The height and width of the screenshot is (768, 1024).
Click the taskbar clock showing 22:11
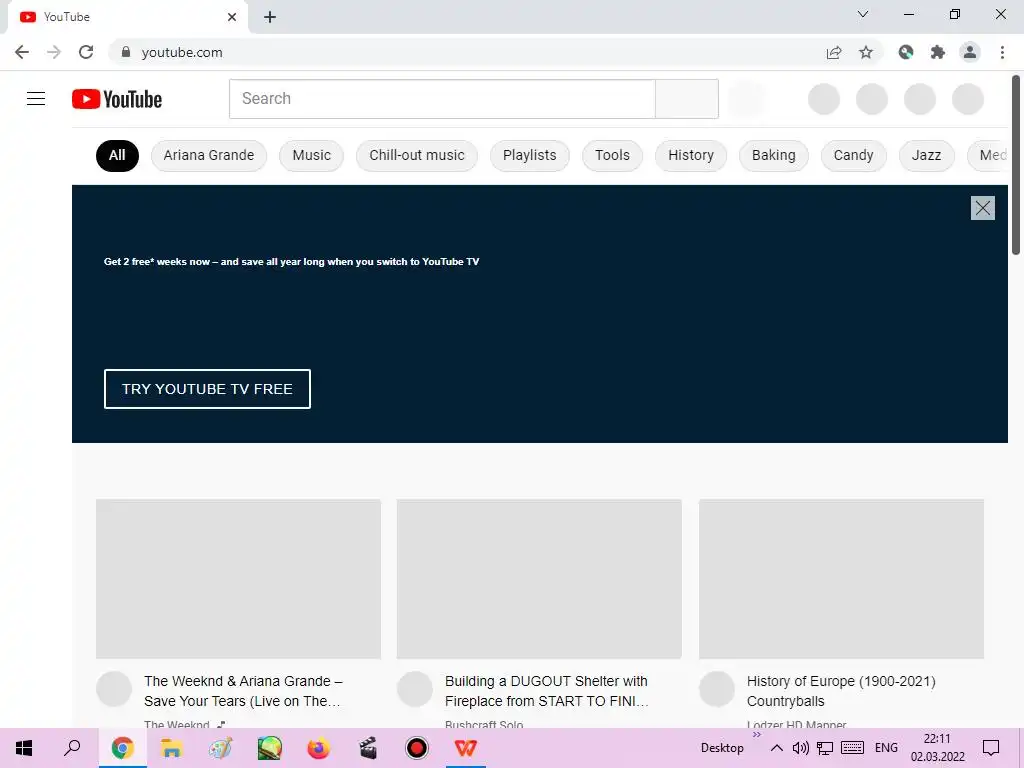[938, 748]
